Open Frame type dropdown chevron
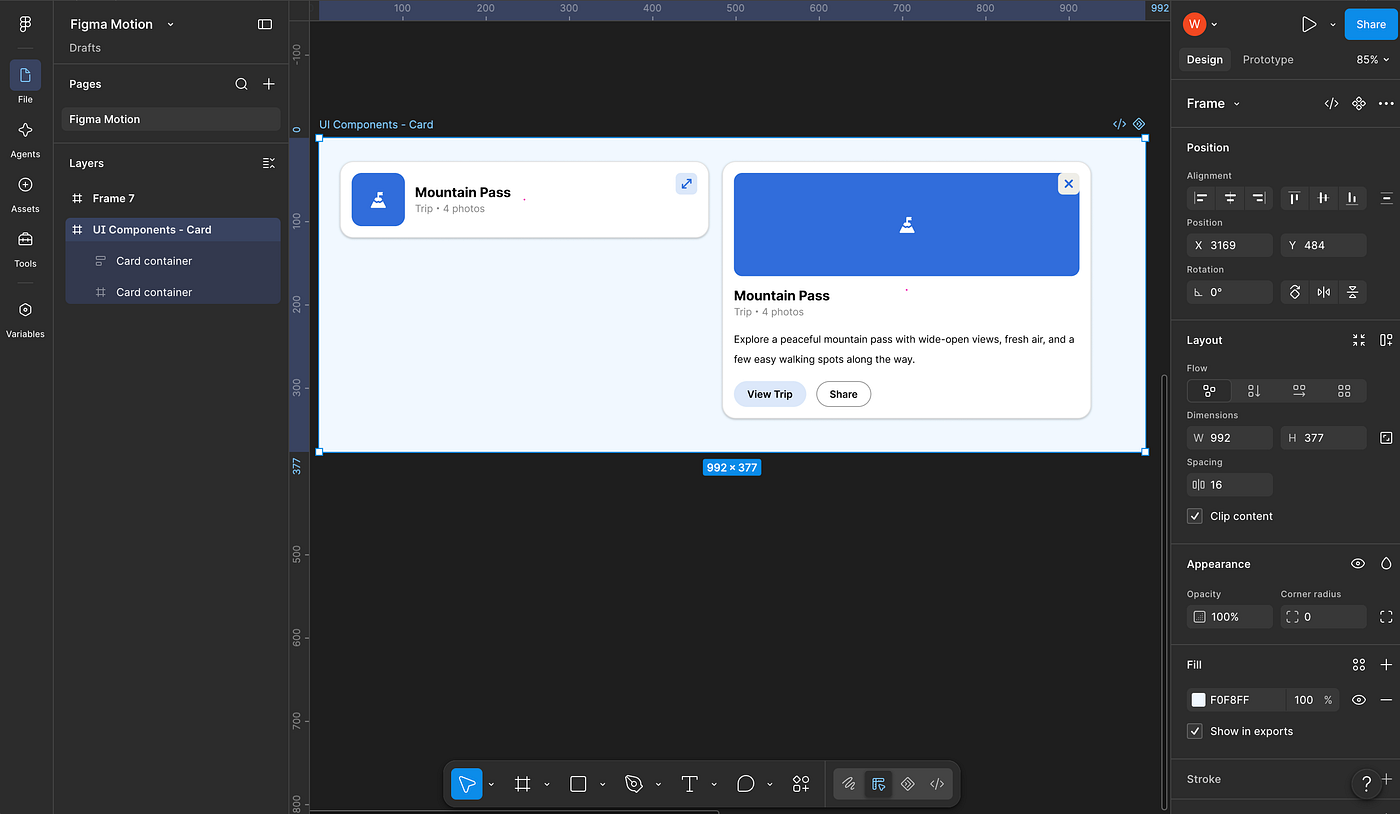This screenshot has width=1400, height=814. pos(1237,103)
